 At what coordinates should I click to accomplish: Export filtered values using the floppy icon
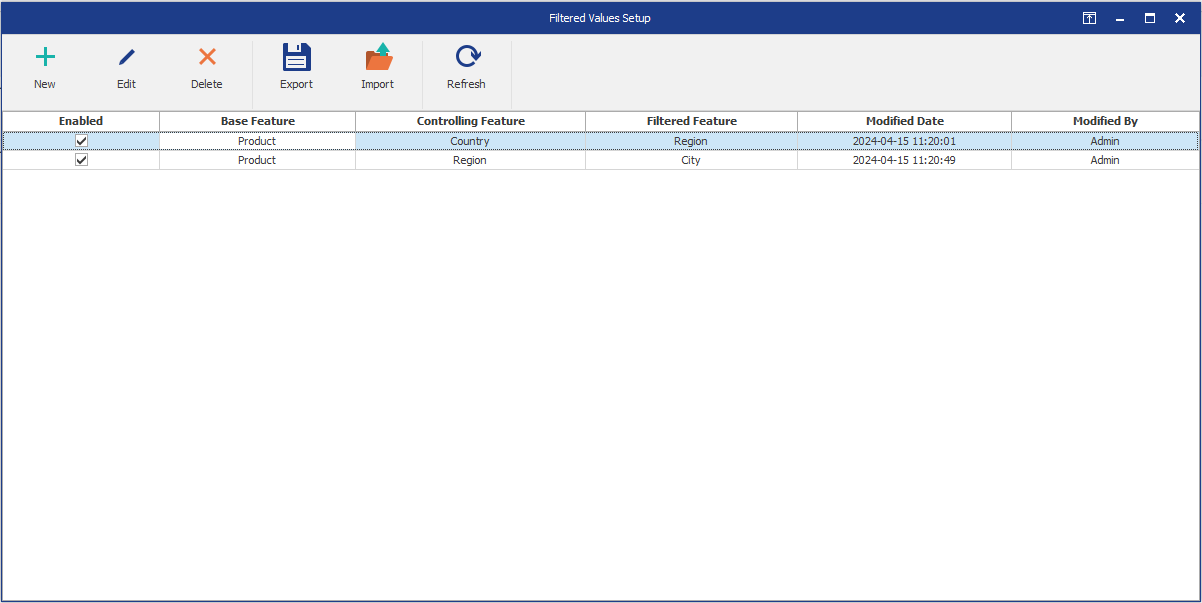pyautogui.click(x=297, y=57)
